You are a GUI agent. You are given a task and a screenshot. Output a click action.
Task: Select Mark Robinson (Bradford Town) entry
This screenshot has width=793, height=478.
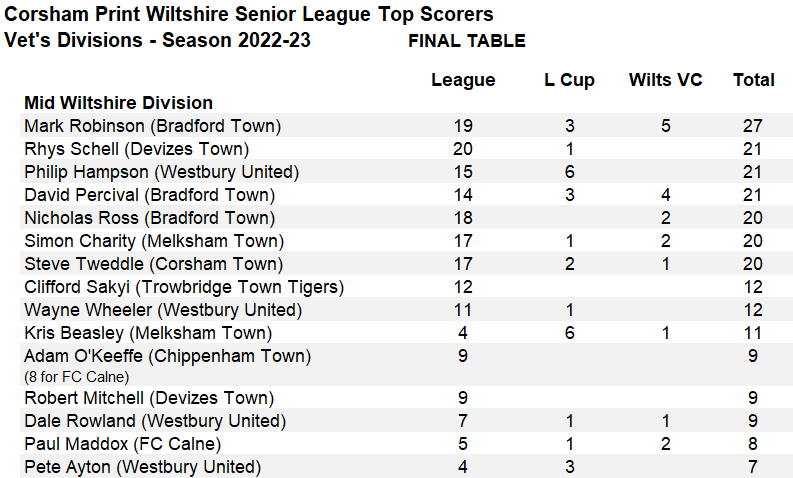152,126
